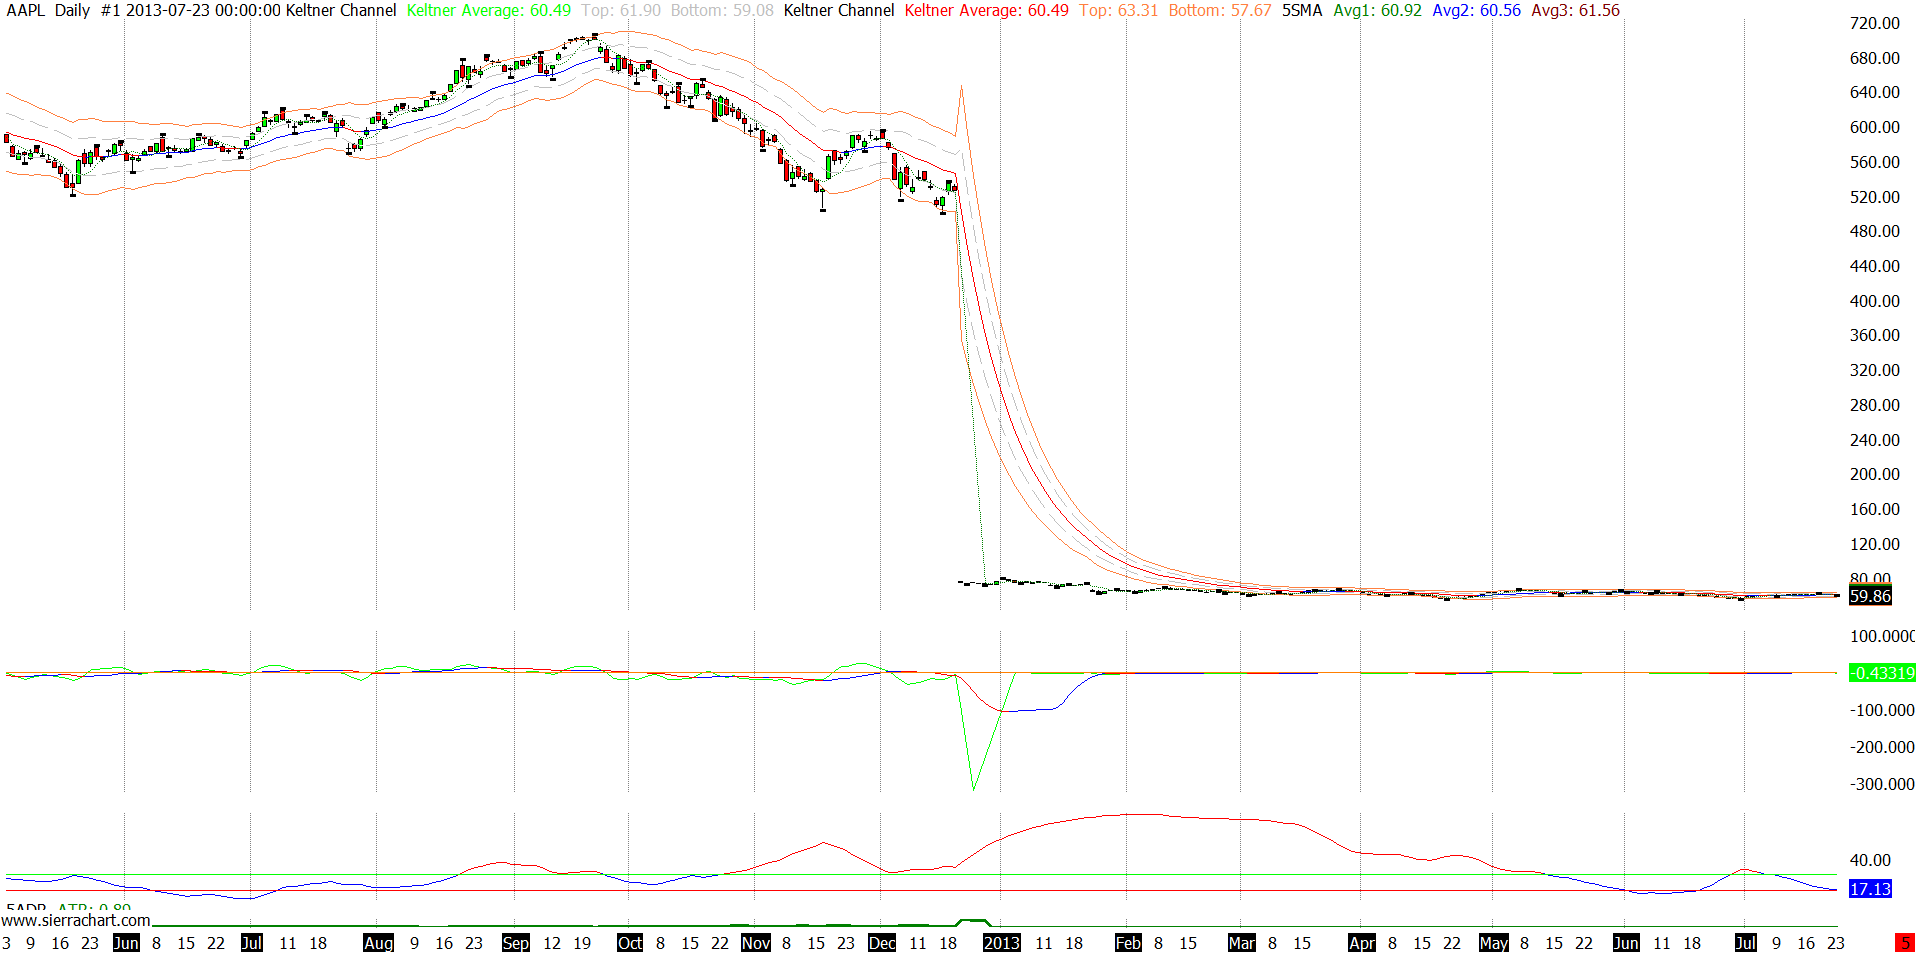Click the 100.0000 oscillator scale label
This screenshot has height=953, width=1916.
1882,636
